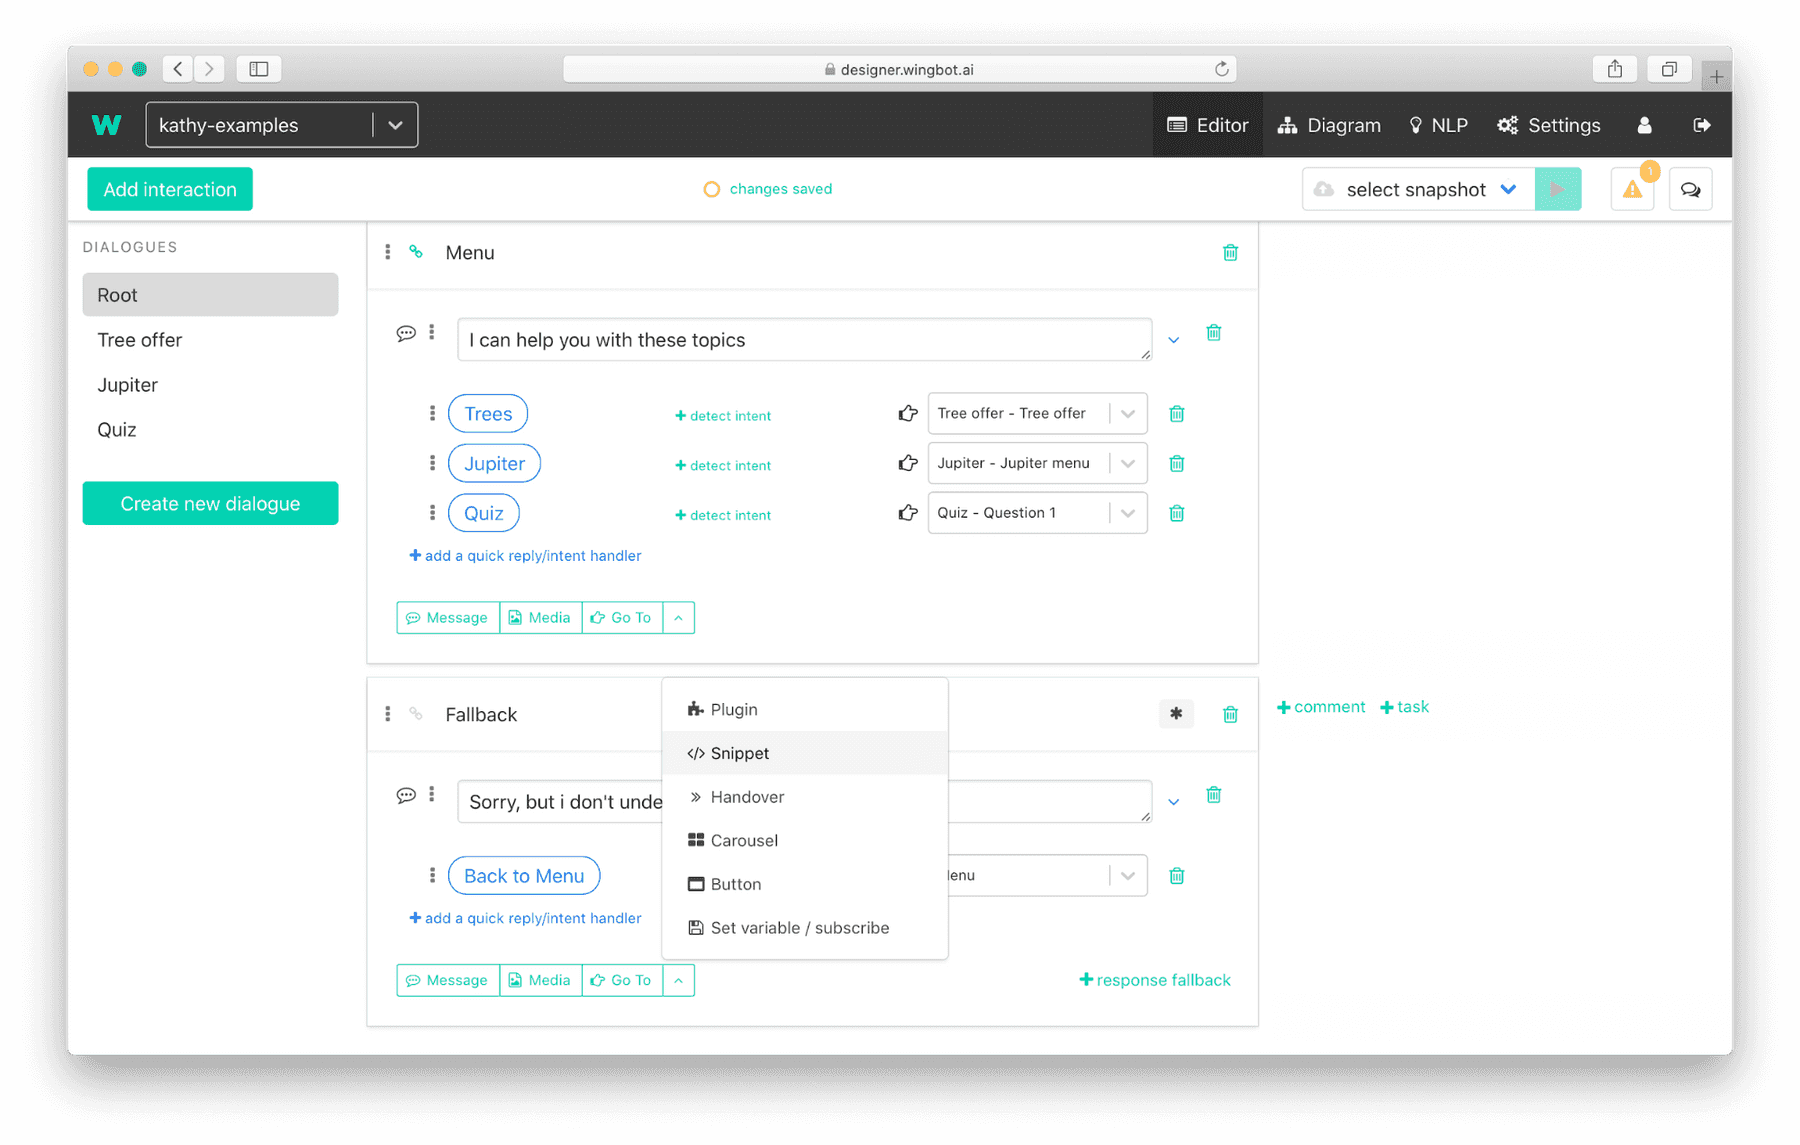Delete the Menu interaction via its trash icon
Screen dimensions: 1800x1145
tap(1230, 253)
